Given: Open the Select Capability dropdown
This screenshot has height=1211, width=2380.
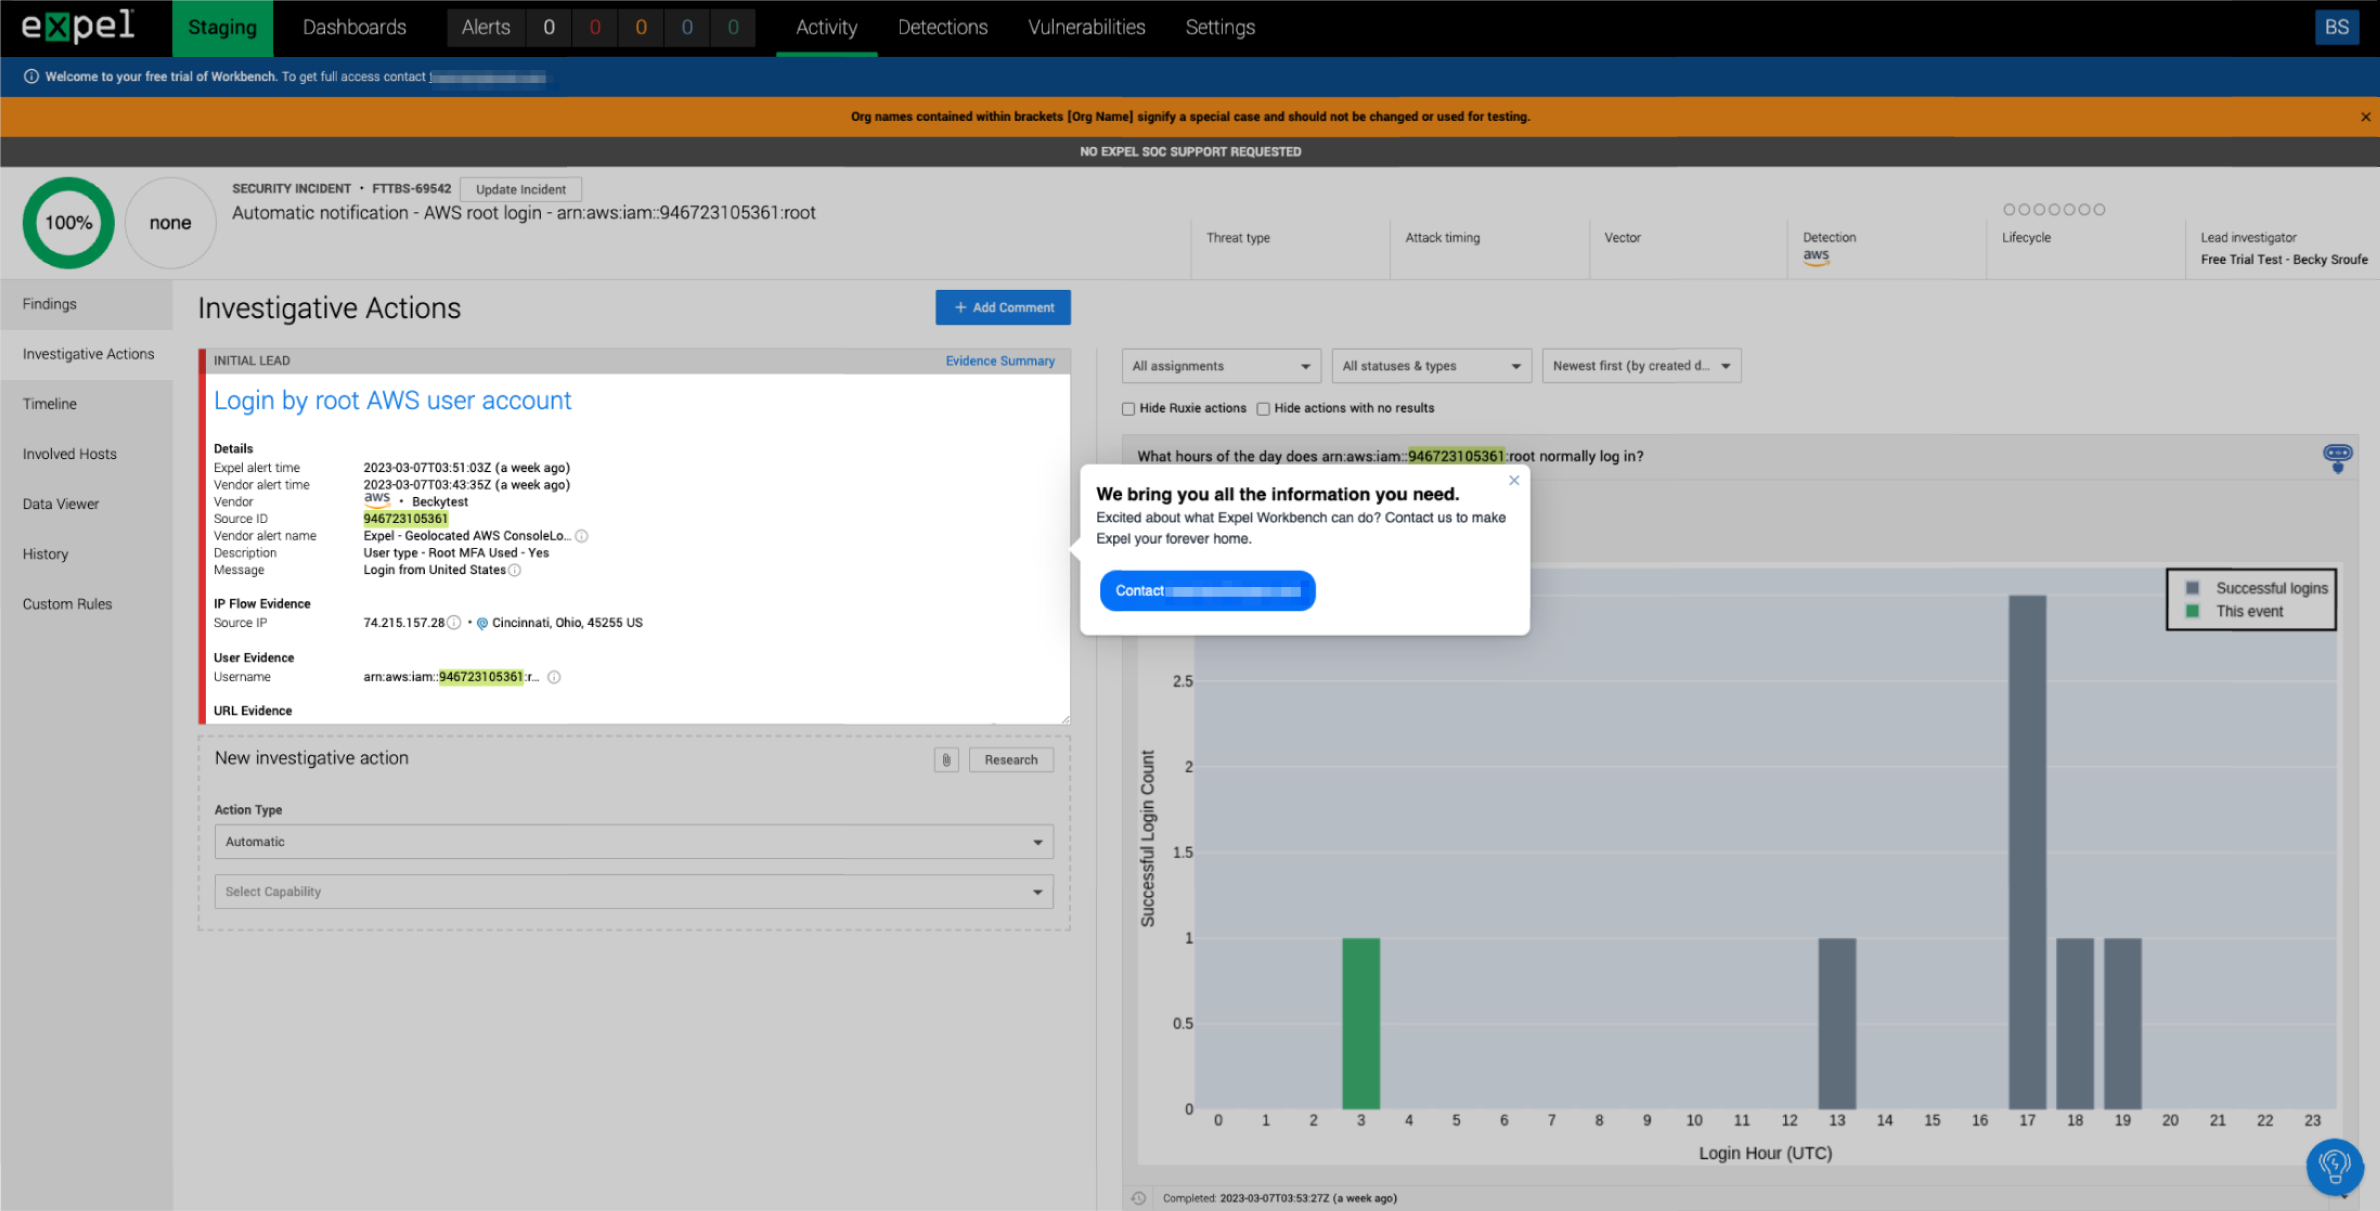Looking at the screenshot, I should coord(634,892).
